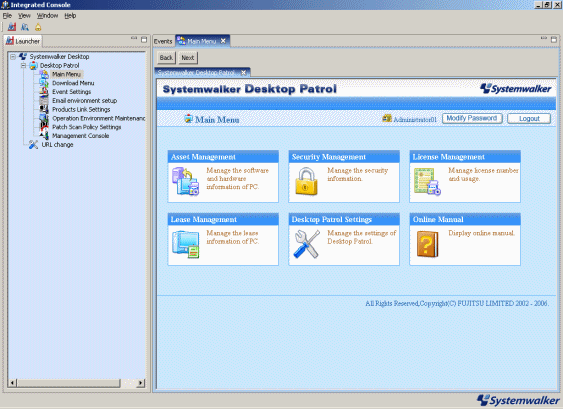Open the Asset Management heading link

pyautogui.click(x=203, y=157)
